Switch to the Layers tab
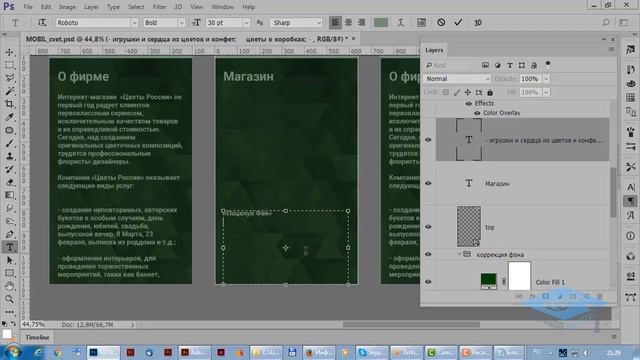 pos(434,50)
